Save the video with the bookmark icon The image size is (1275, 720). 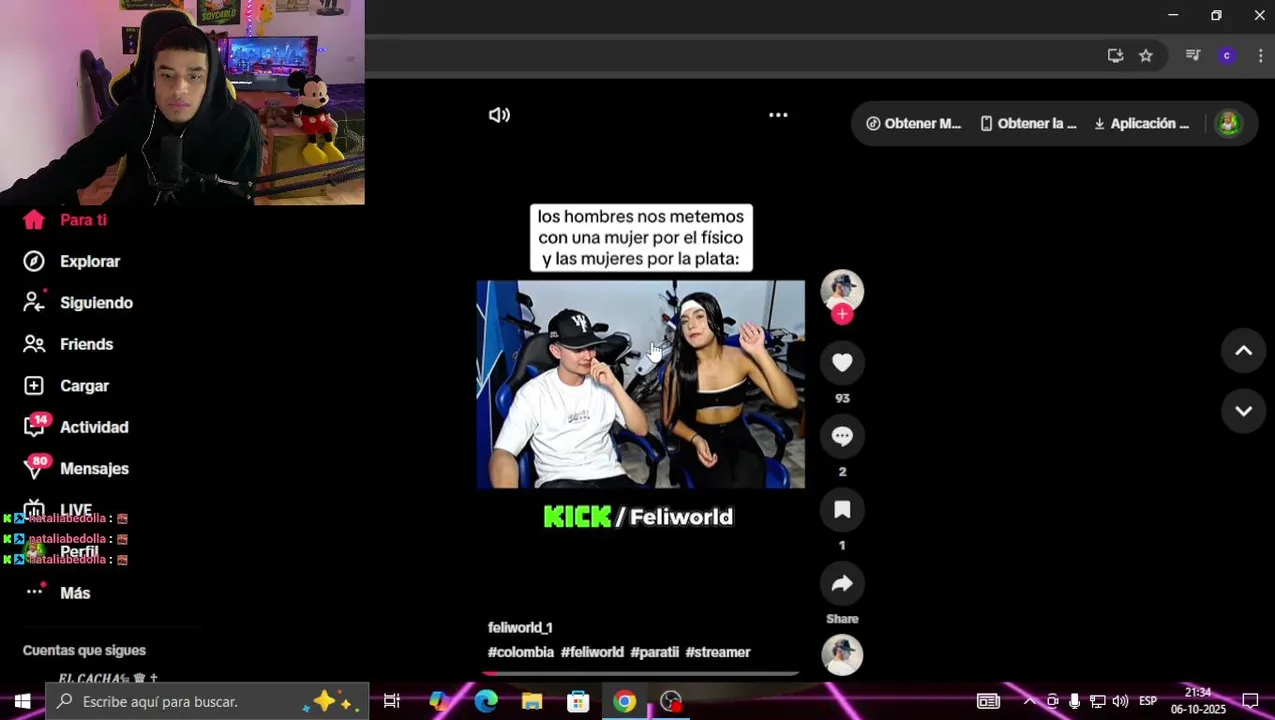[842, 510]
